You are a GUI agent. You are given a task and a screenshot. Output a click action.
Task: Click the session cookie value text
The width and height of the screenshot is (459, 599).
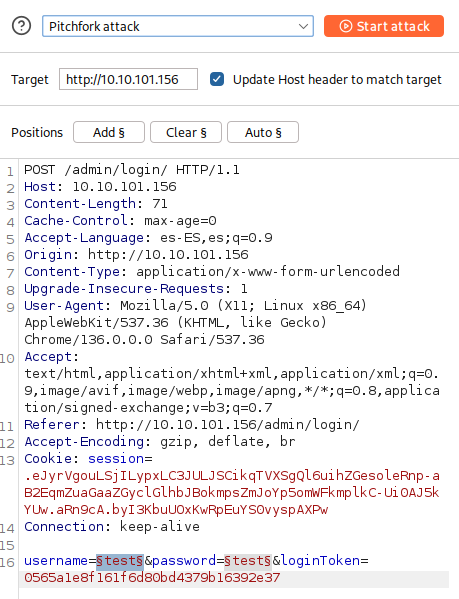pyautogui.click(x=232, y=493)
